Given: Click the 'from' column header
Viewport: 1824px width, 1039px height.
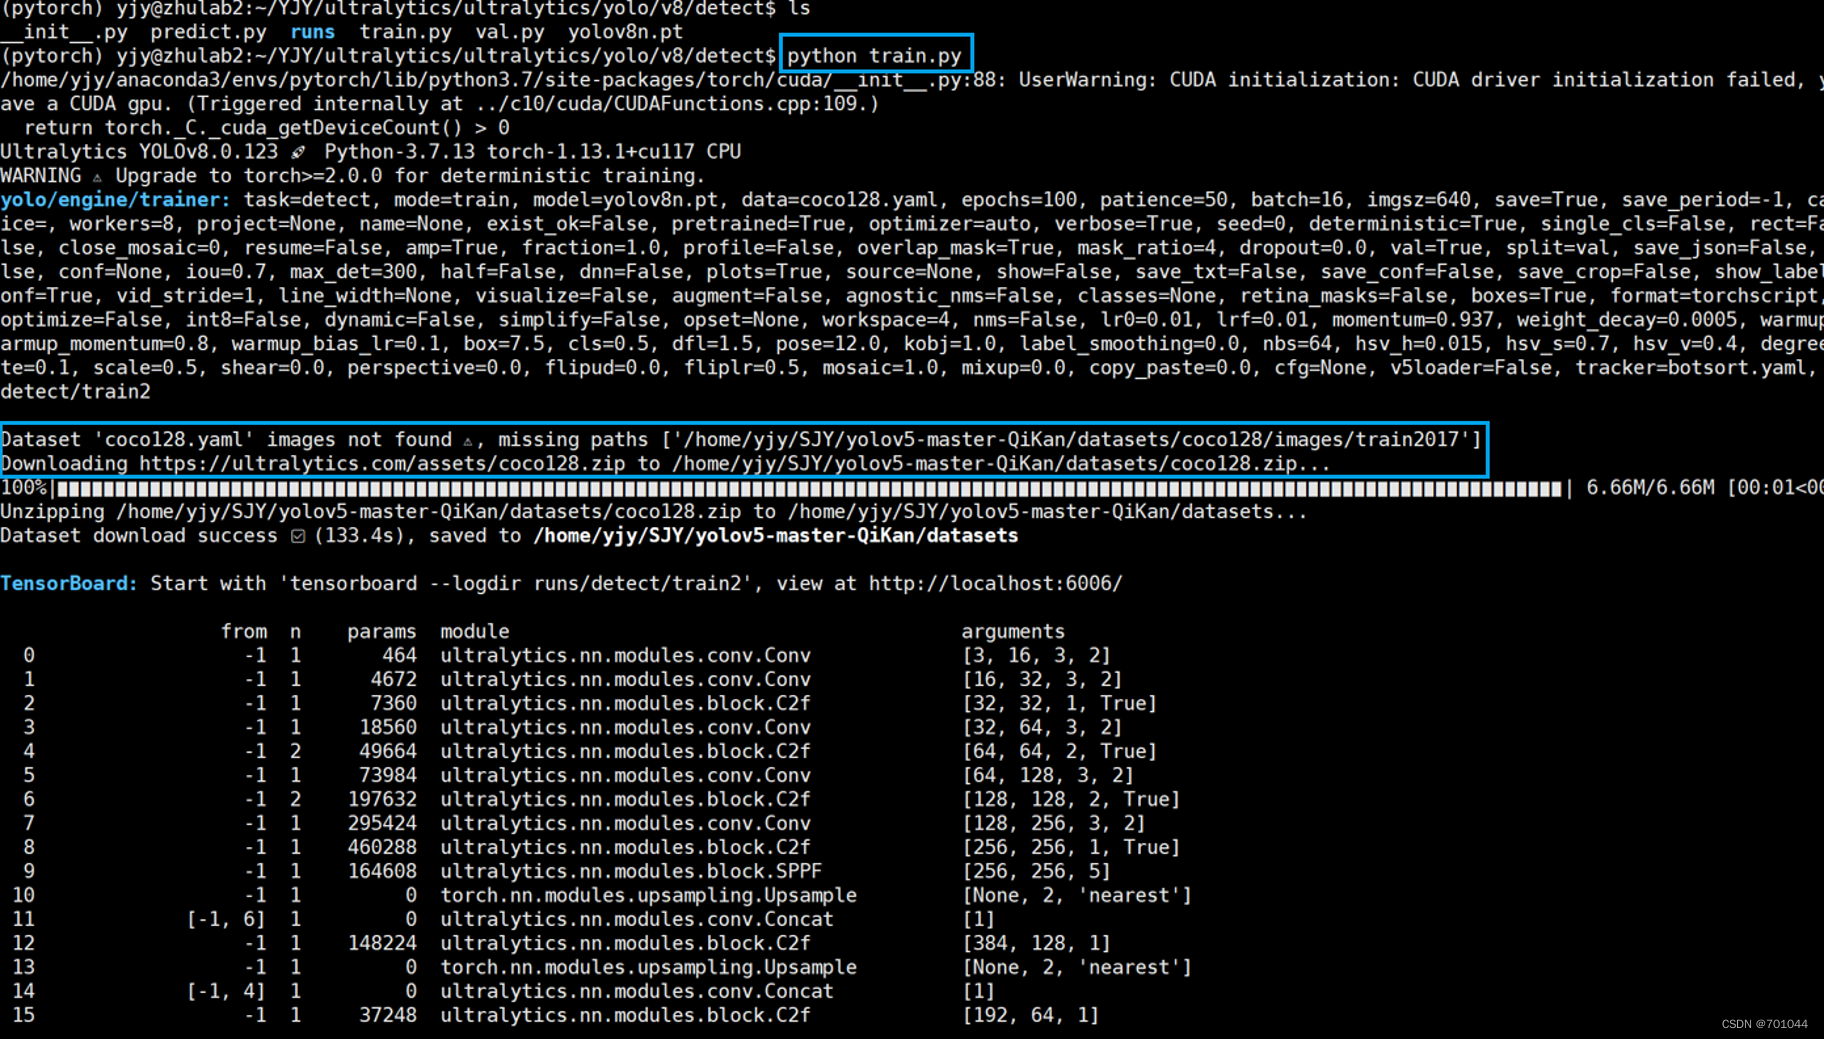Looking at the screenshot, I should pos(244,632).
